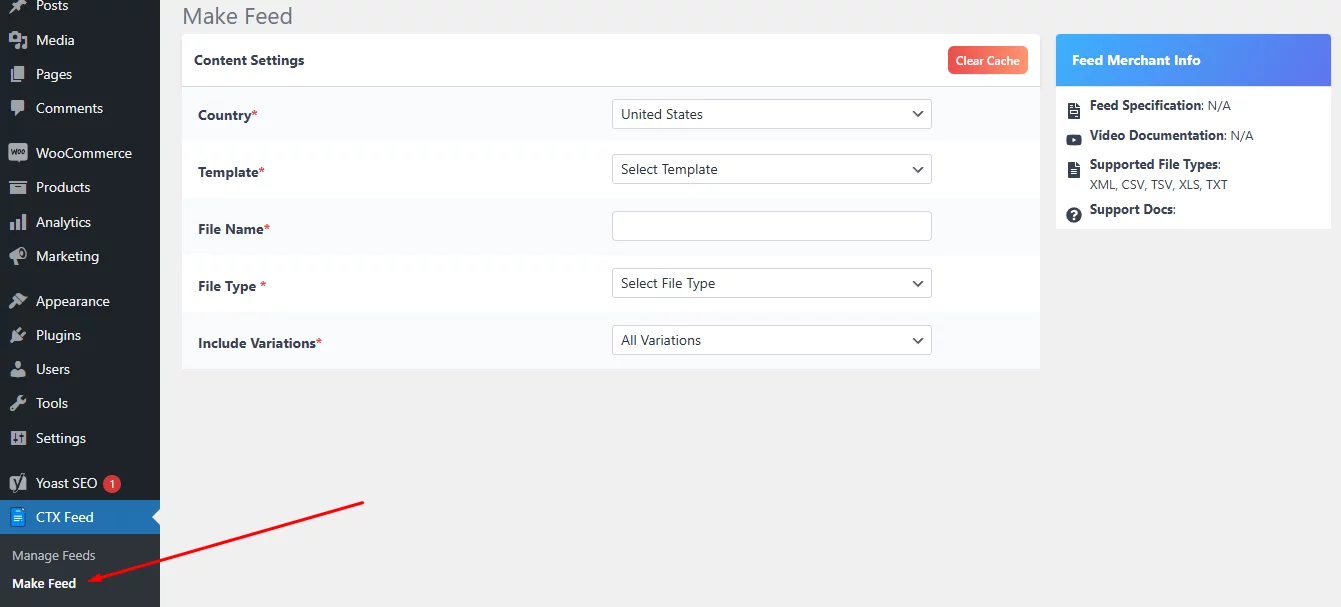
Task: Click the Plugins plug icon
Action: 18,335
